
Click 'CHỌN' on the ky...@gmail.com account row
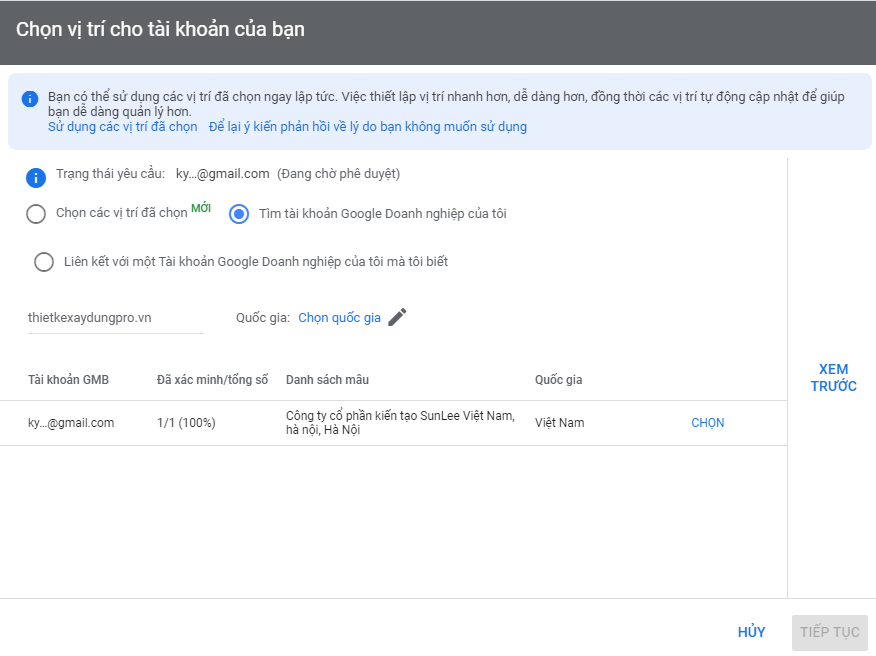click(x=707, y=423)
